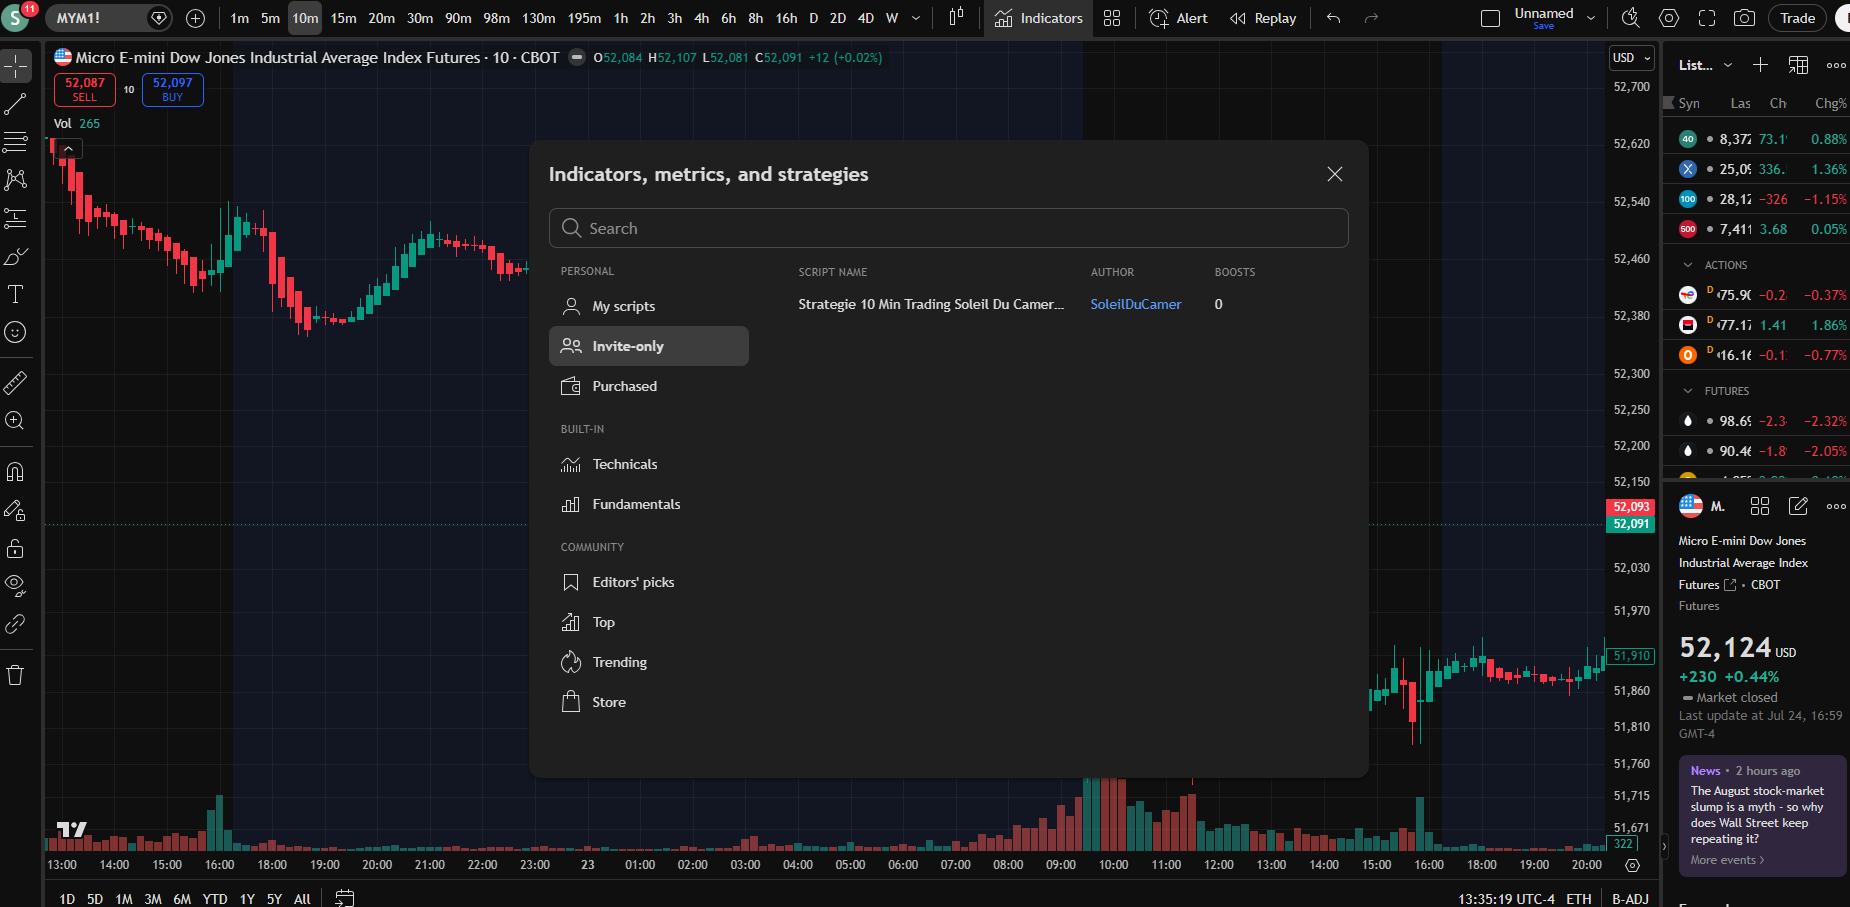Select the daily D timeframe
This screenshot has height=907, width=1850.
coord(813,18)
